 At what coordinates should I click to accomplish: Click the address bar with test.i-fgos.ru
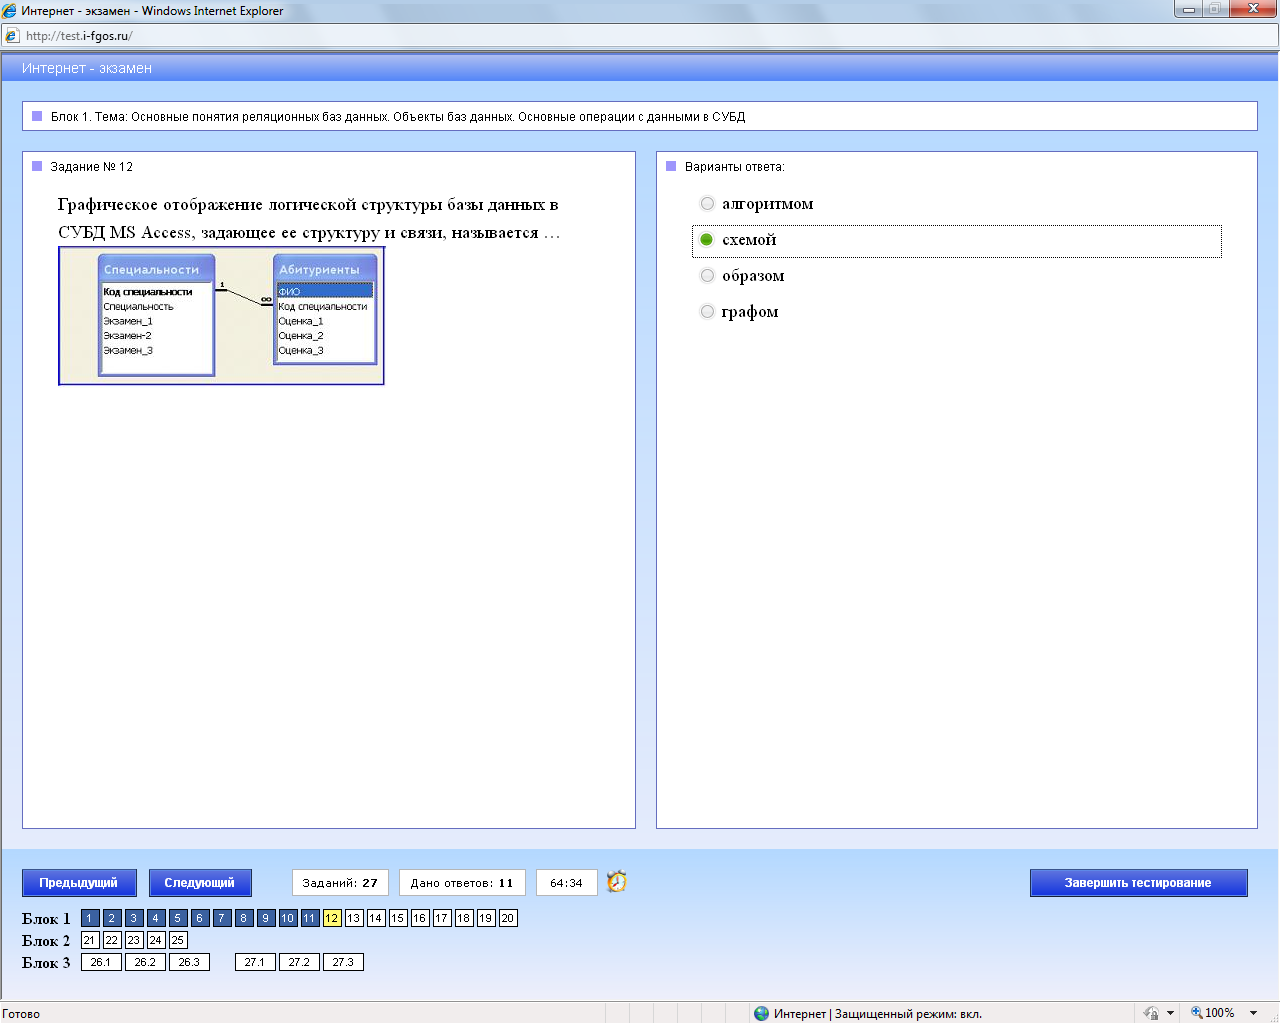(640, 36)
